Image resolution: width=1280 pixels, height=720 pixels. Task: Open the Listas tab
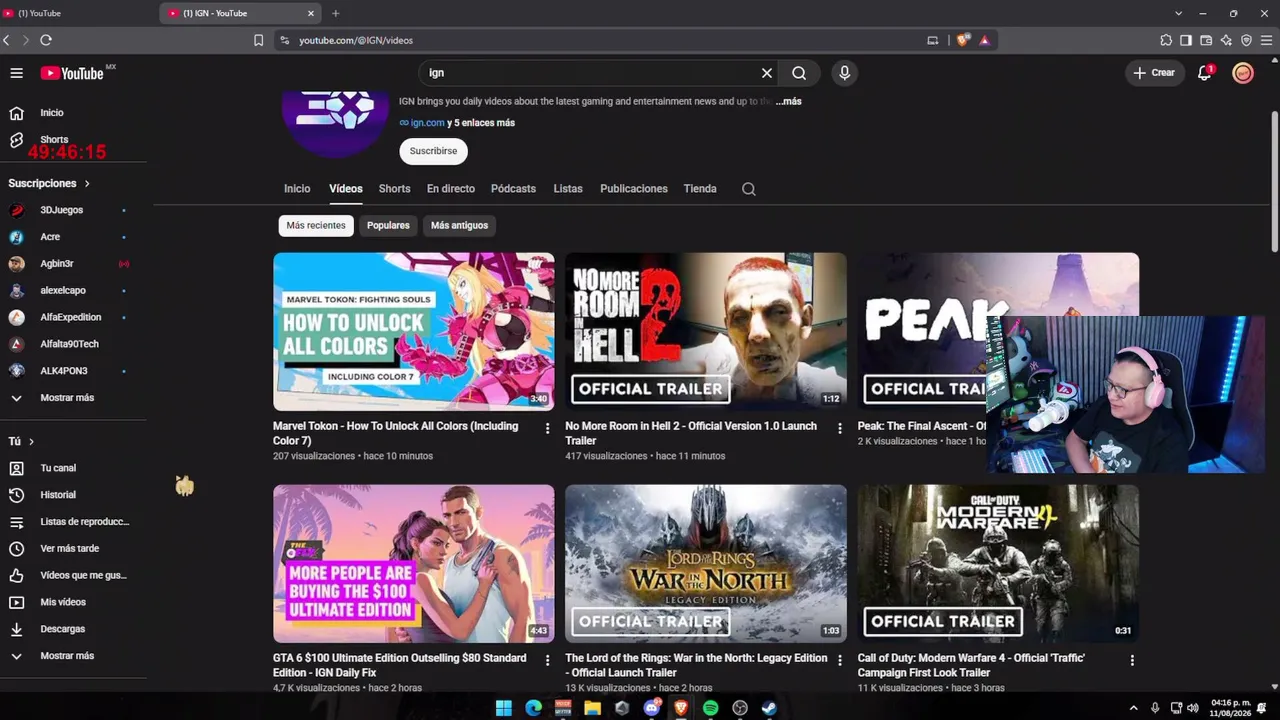click(x=568, y=189)
